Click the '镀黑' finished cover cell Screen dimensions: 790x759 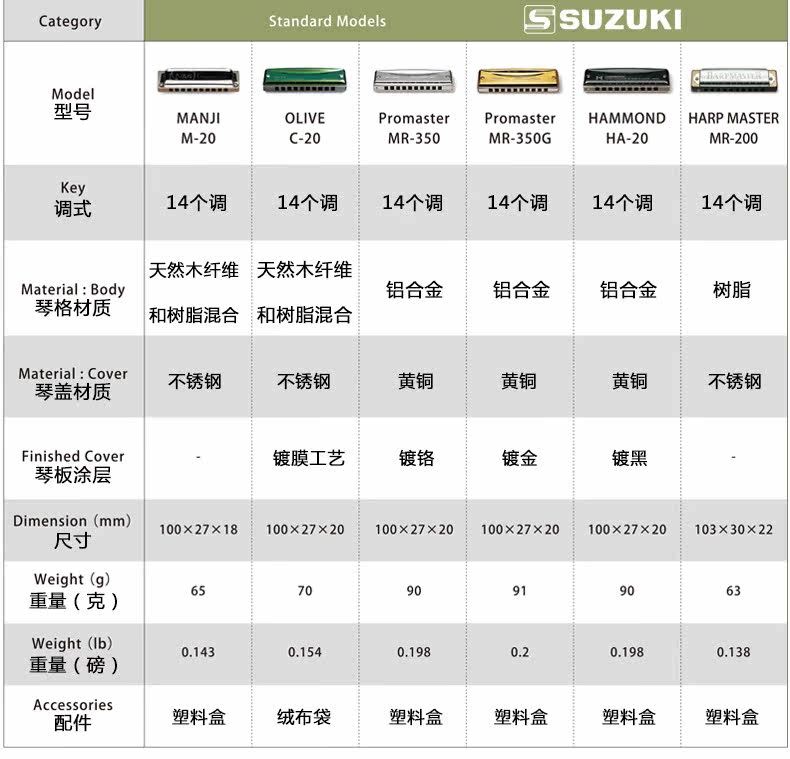(629, 458)
